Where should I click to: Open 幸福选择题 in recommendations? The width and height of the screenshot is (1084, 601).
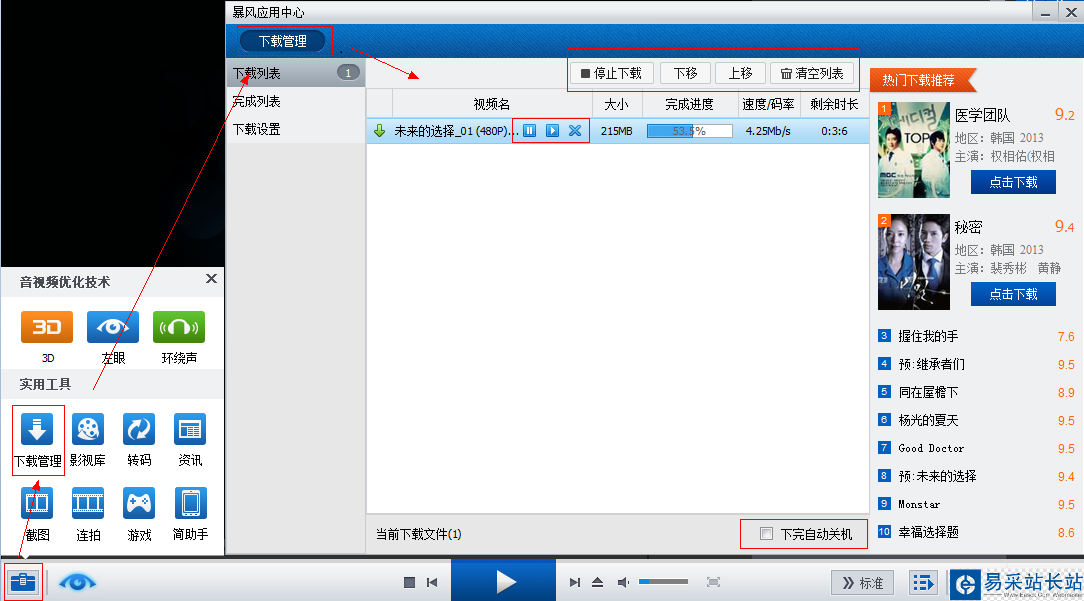tap(928, 532)
